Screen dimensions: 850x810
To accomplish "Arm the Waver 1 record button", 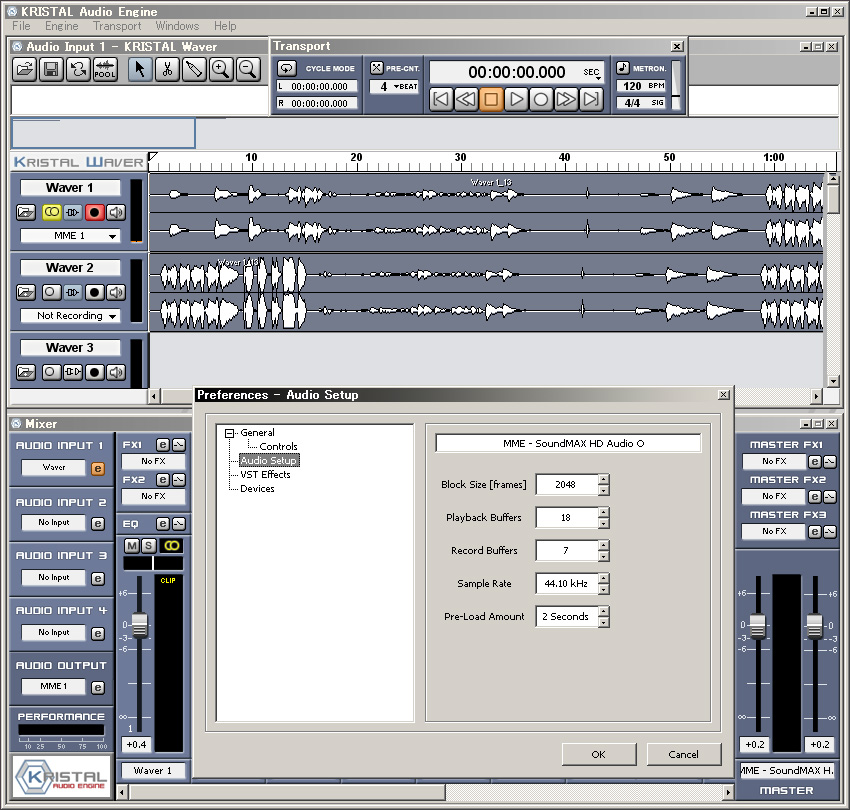I will coord(95,212).
